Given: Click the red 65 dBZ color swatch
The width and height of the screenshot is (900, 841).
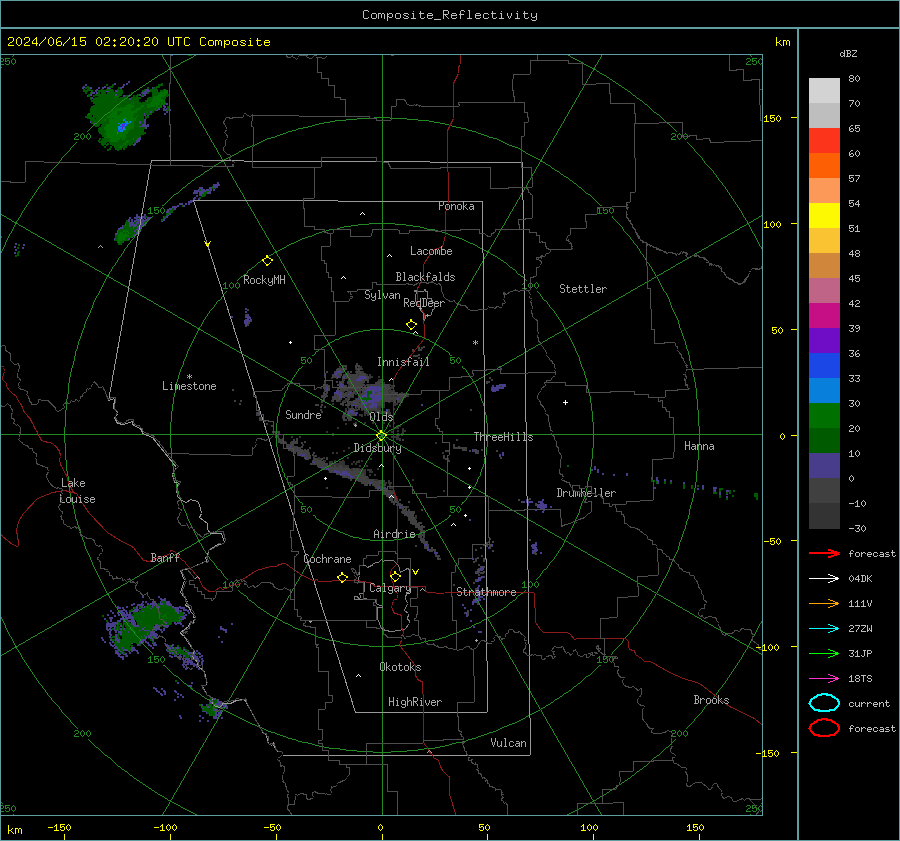Looking at the screenshot, I should pos(824,141).
